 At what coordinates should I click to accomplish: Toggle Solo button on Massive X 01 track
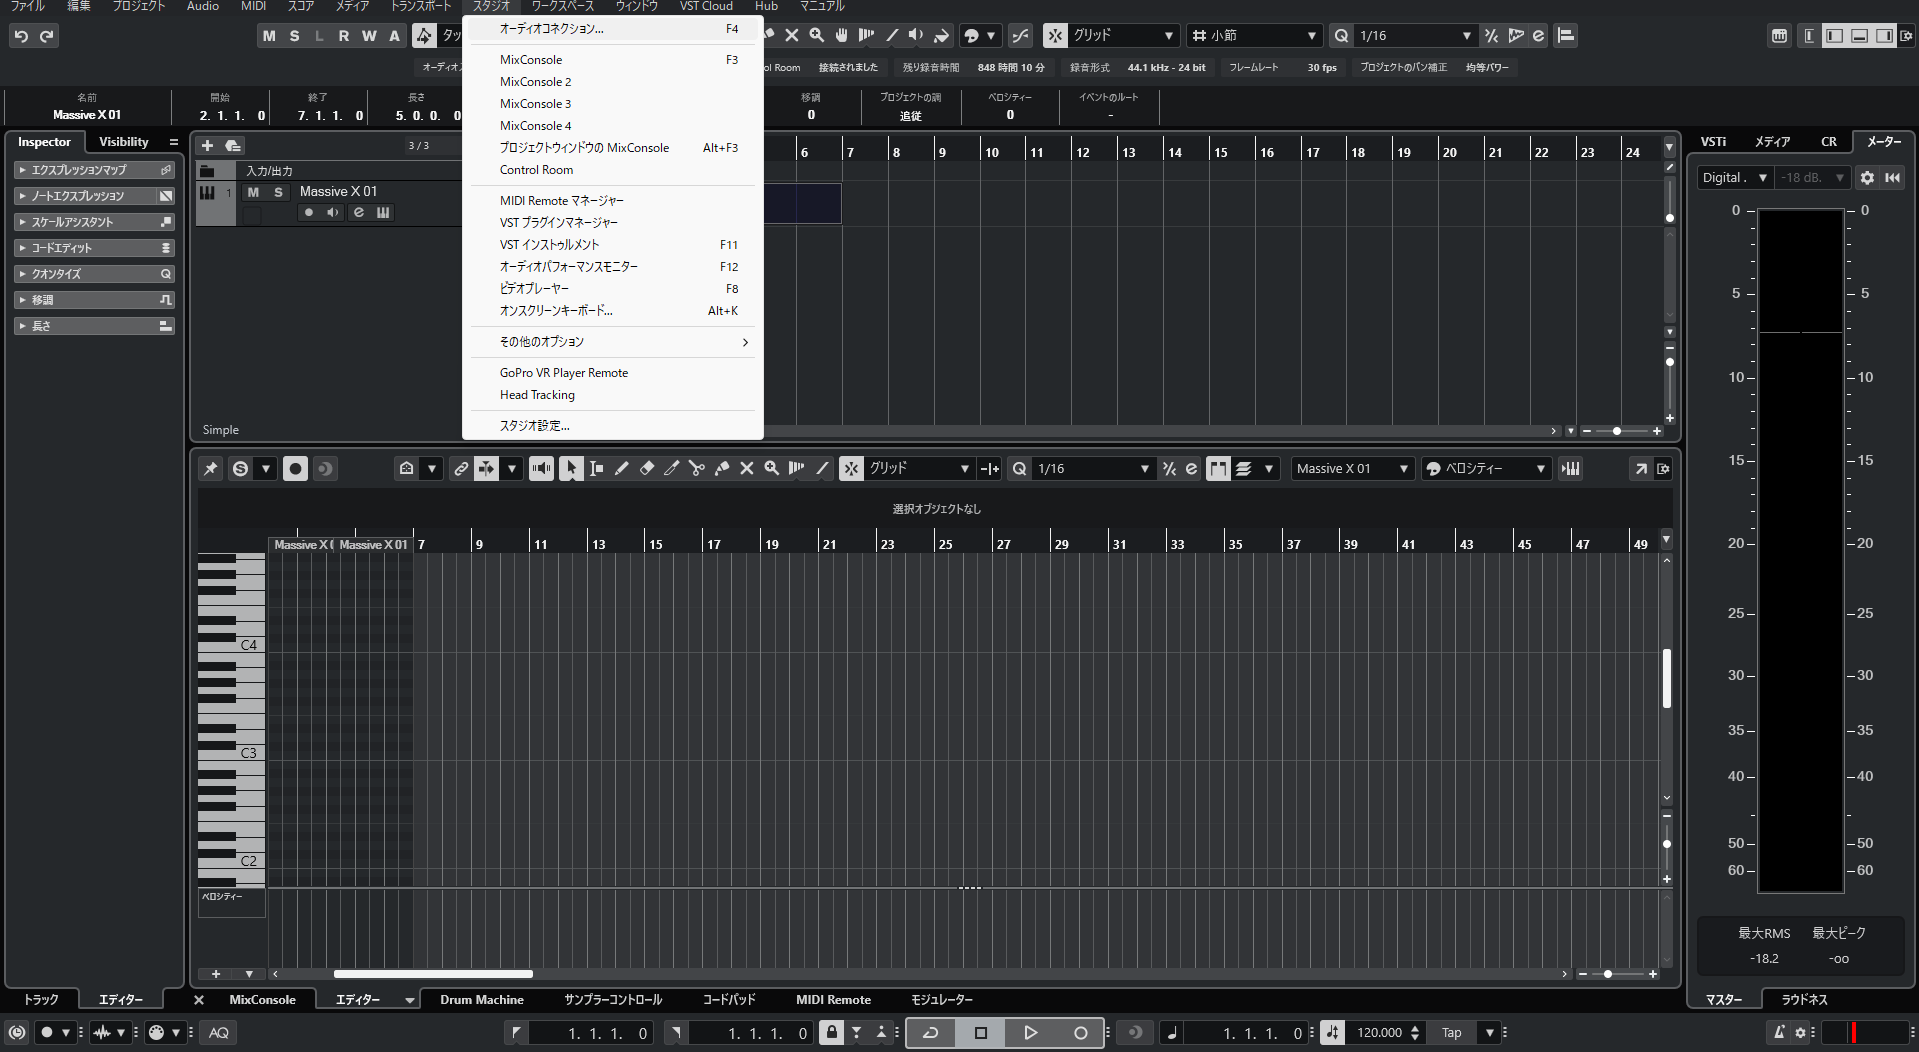point(278,192)
